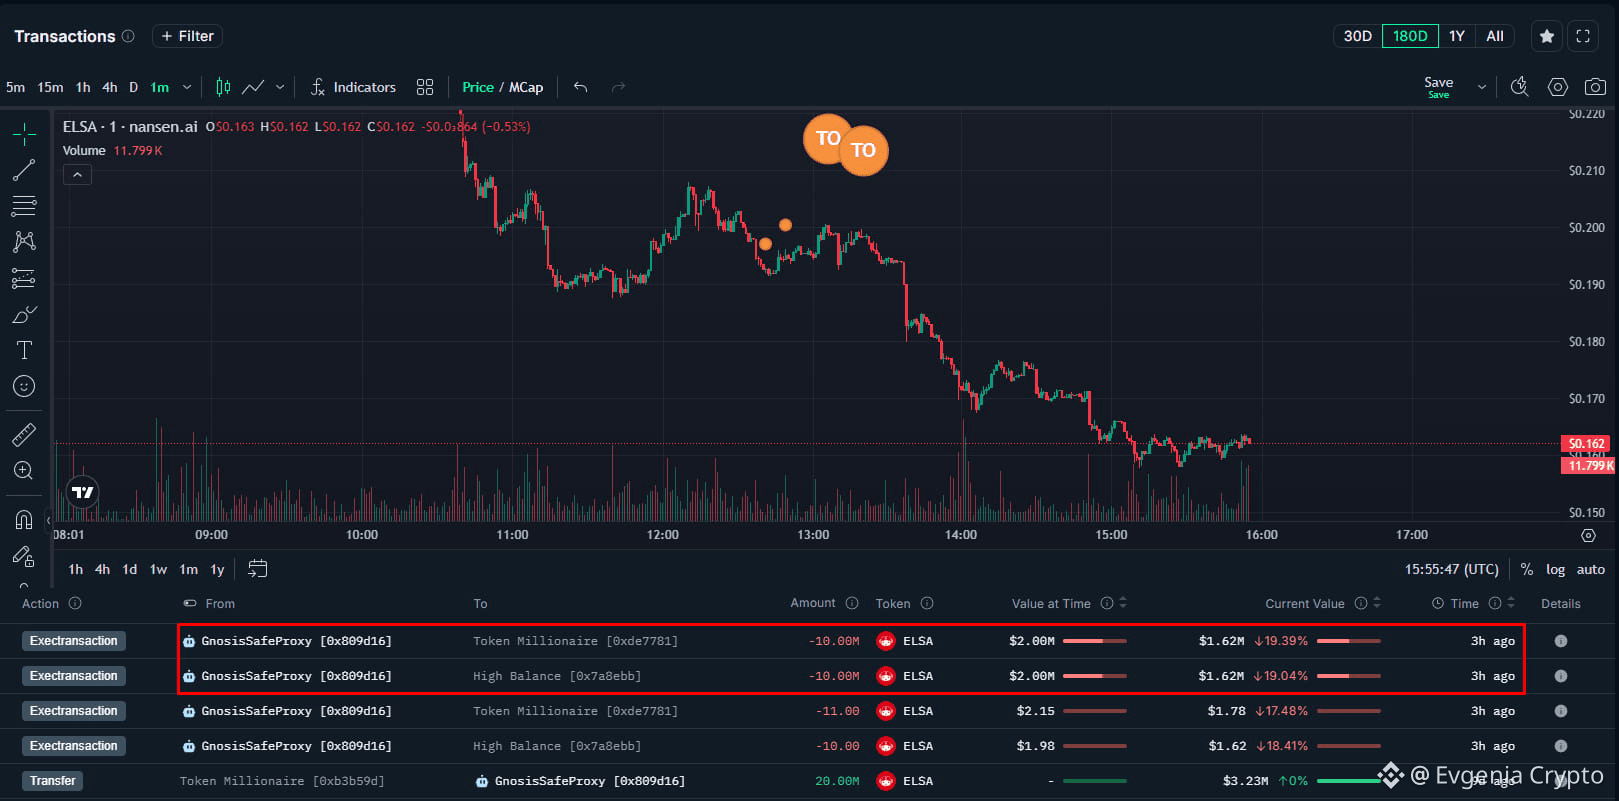The height and width of the screenshot is (801, 1619).
Task: Select the crosshair cursor tool
Action: point(24,134)
